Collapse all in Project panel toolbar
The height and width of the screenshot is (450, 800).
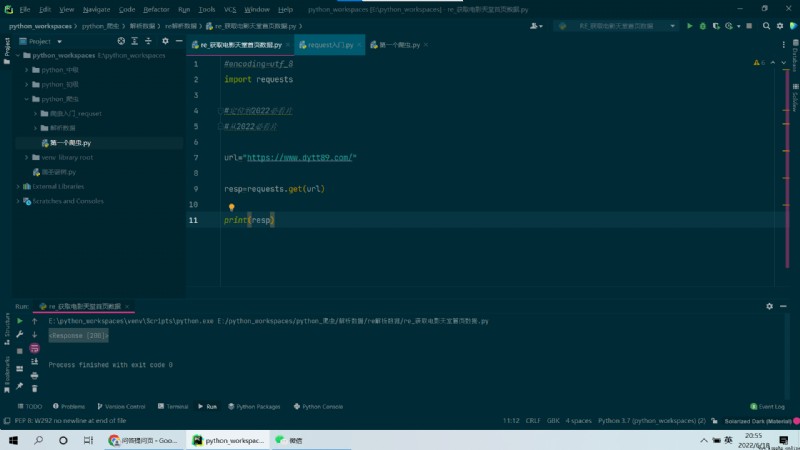pos(148,41)
